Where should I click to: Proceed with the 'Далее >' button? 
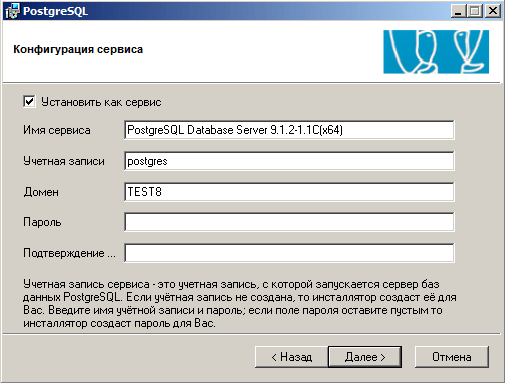tap(365, 357)
